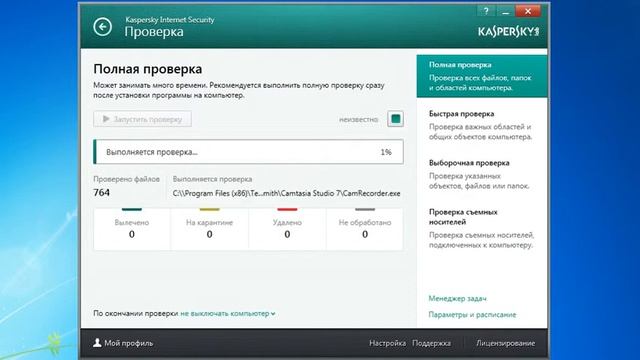Viewport: 640px width, 360px height.
Task: Click the Kaspersky logo in header
Action: click(509, 31)
